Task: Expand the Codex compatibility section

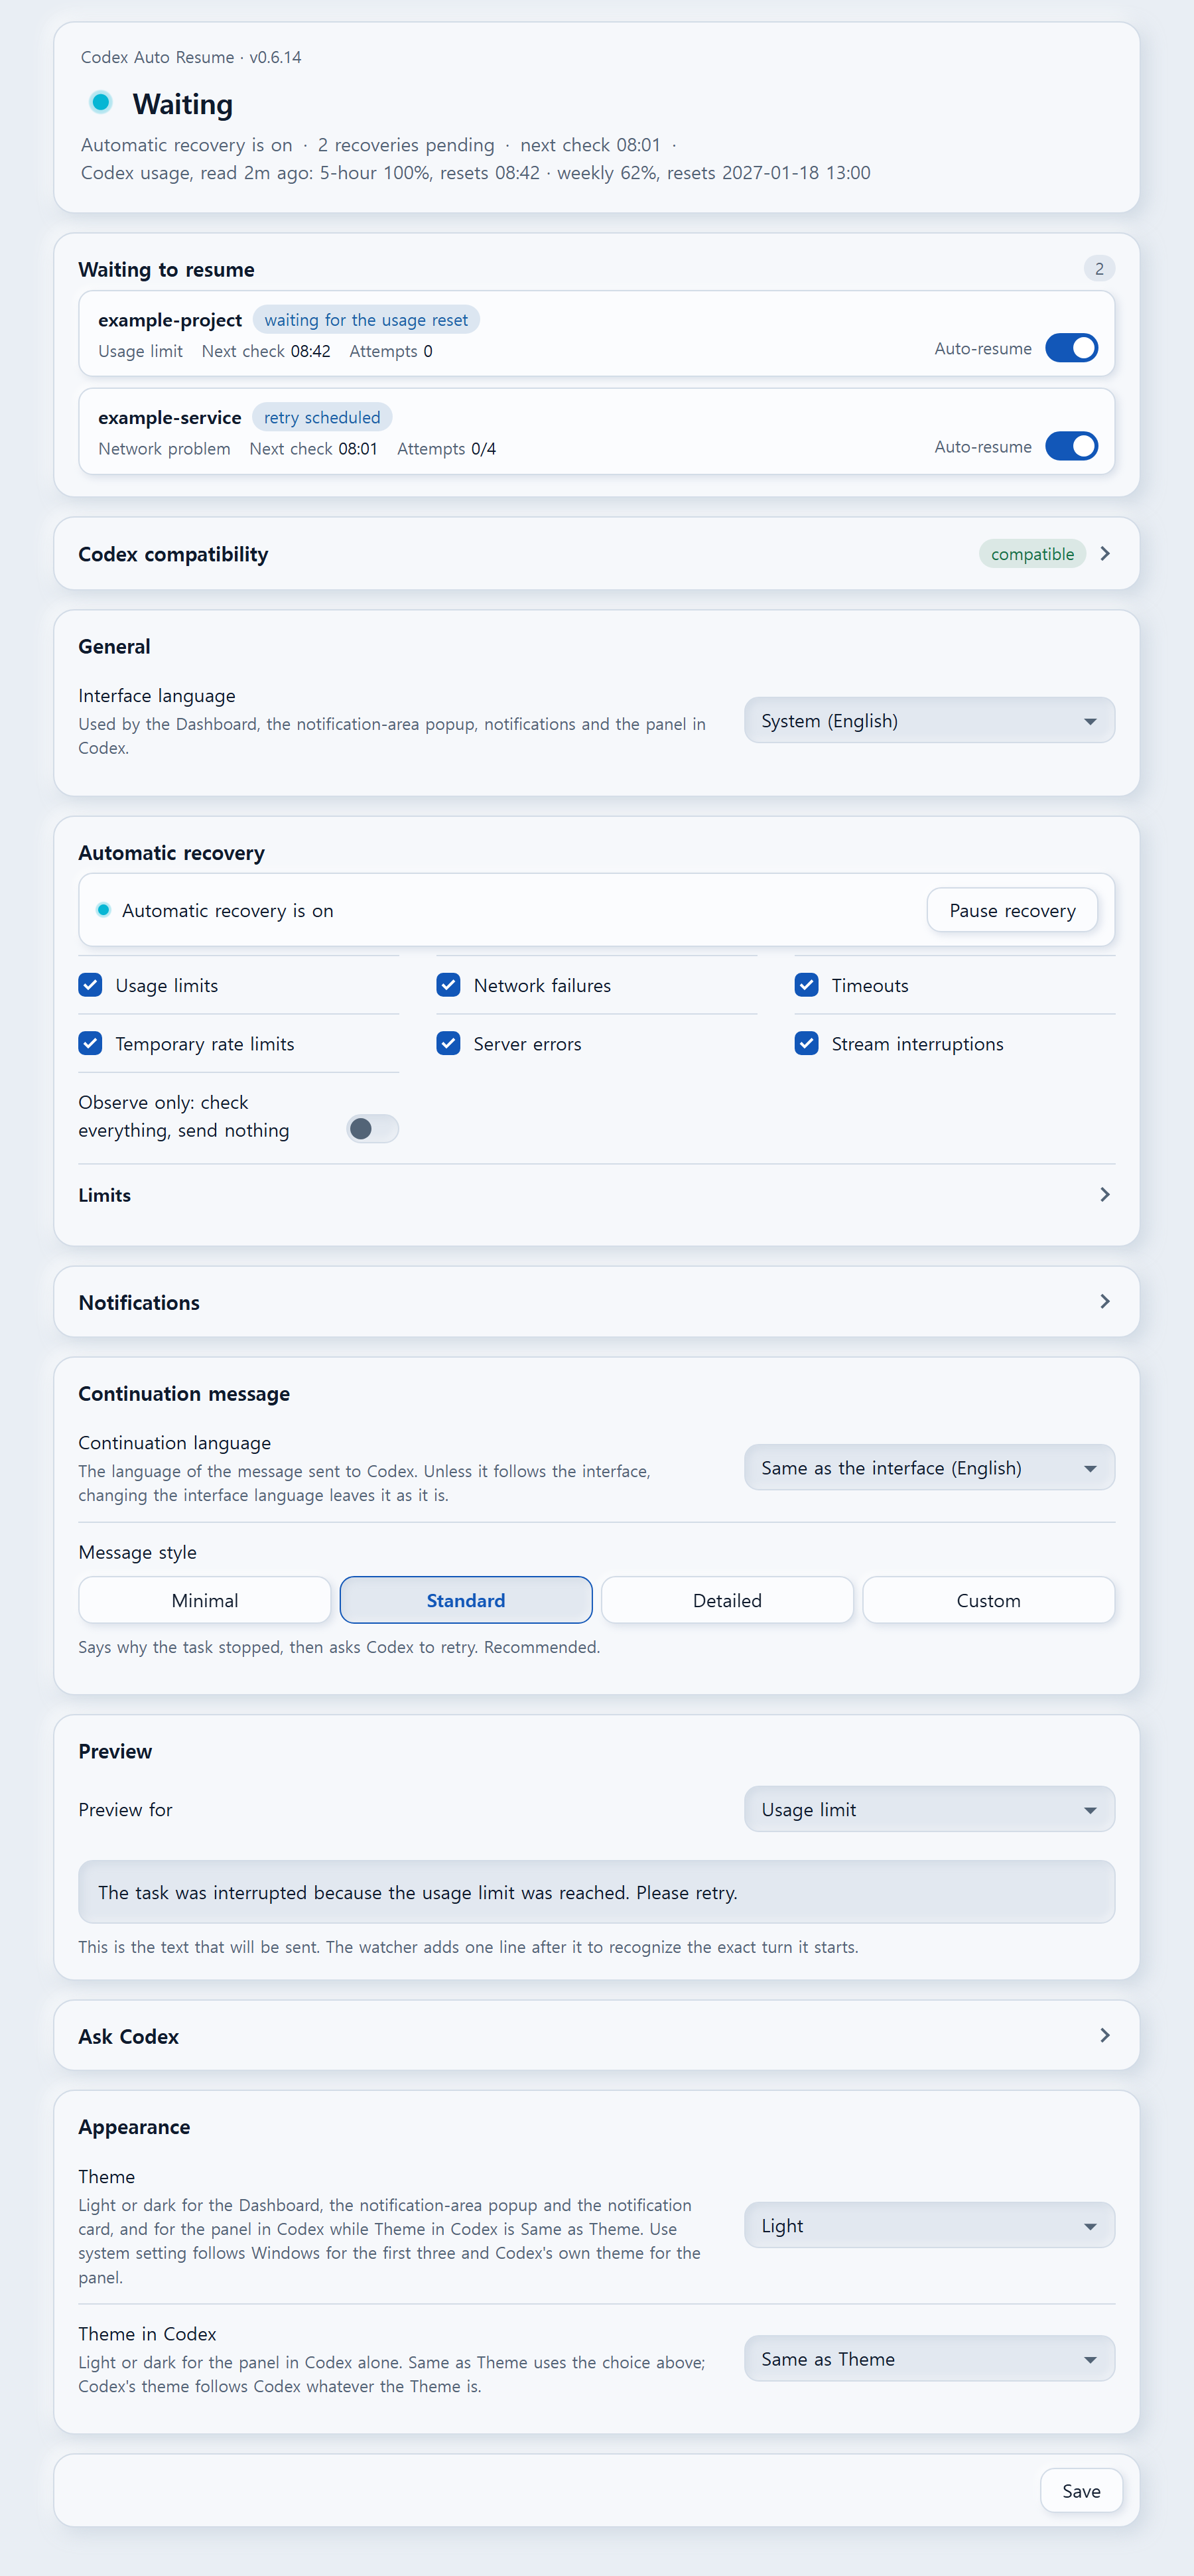Action: point(596,554)
